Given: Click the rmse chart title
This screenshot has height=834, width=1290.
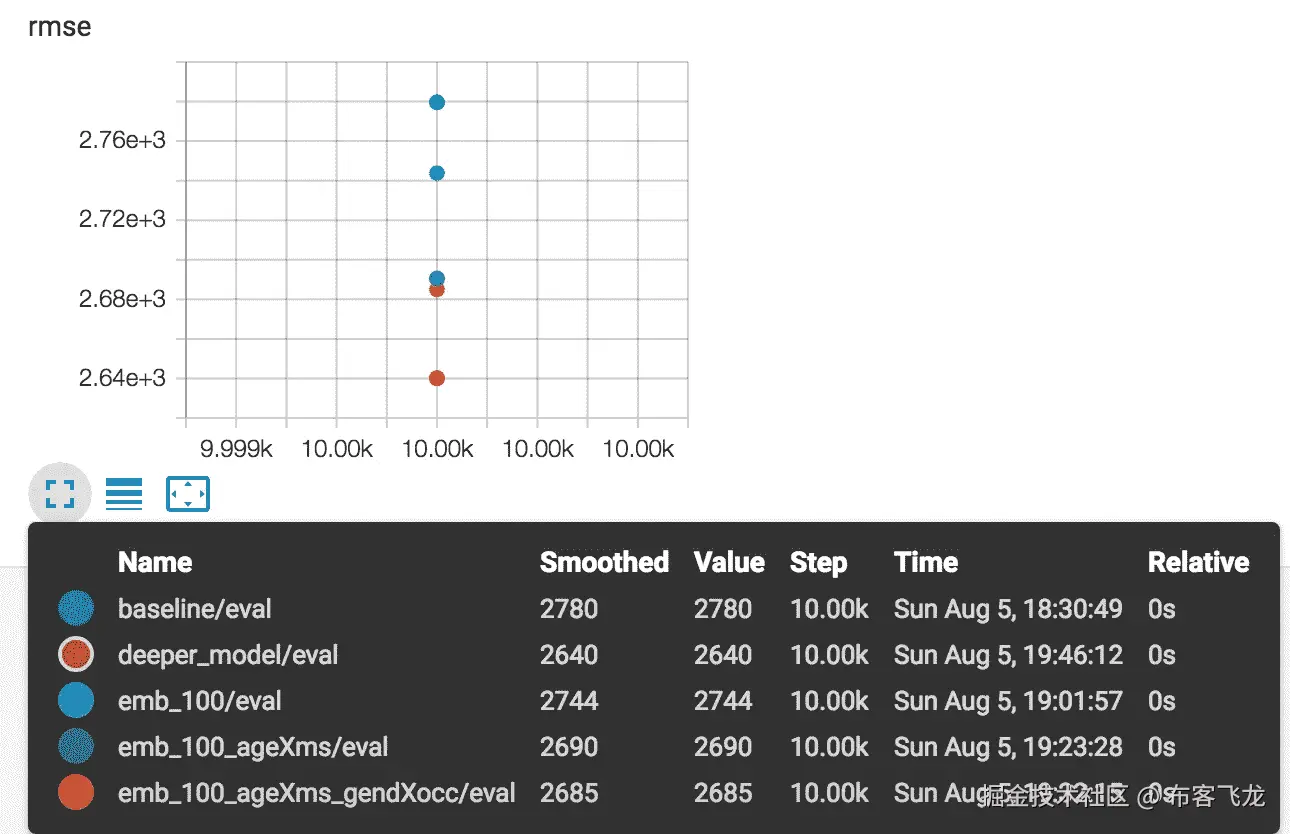Looking at the screenshot, I should click(x=60, y=26).
